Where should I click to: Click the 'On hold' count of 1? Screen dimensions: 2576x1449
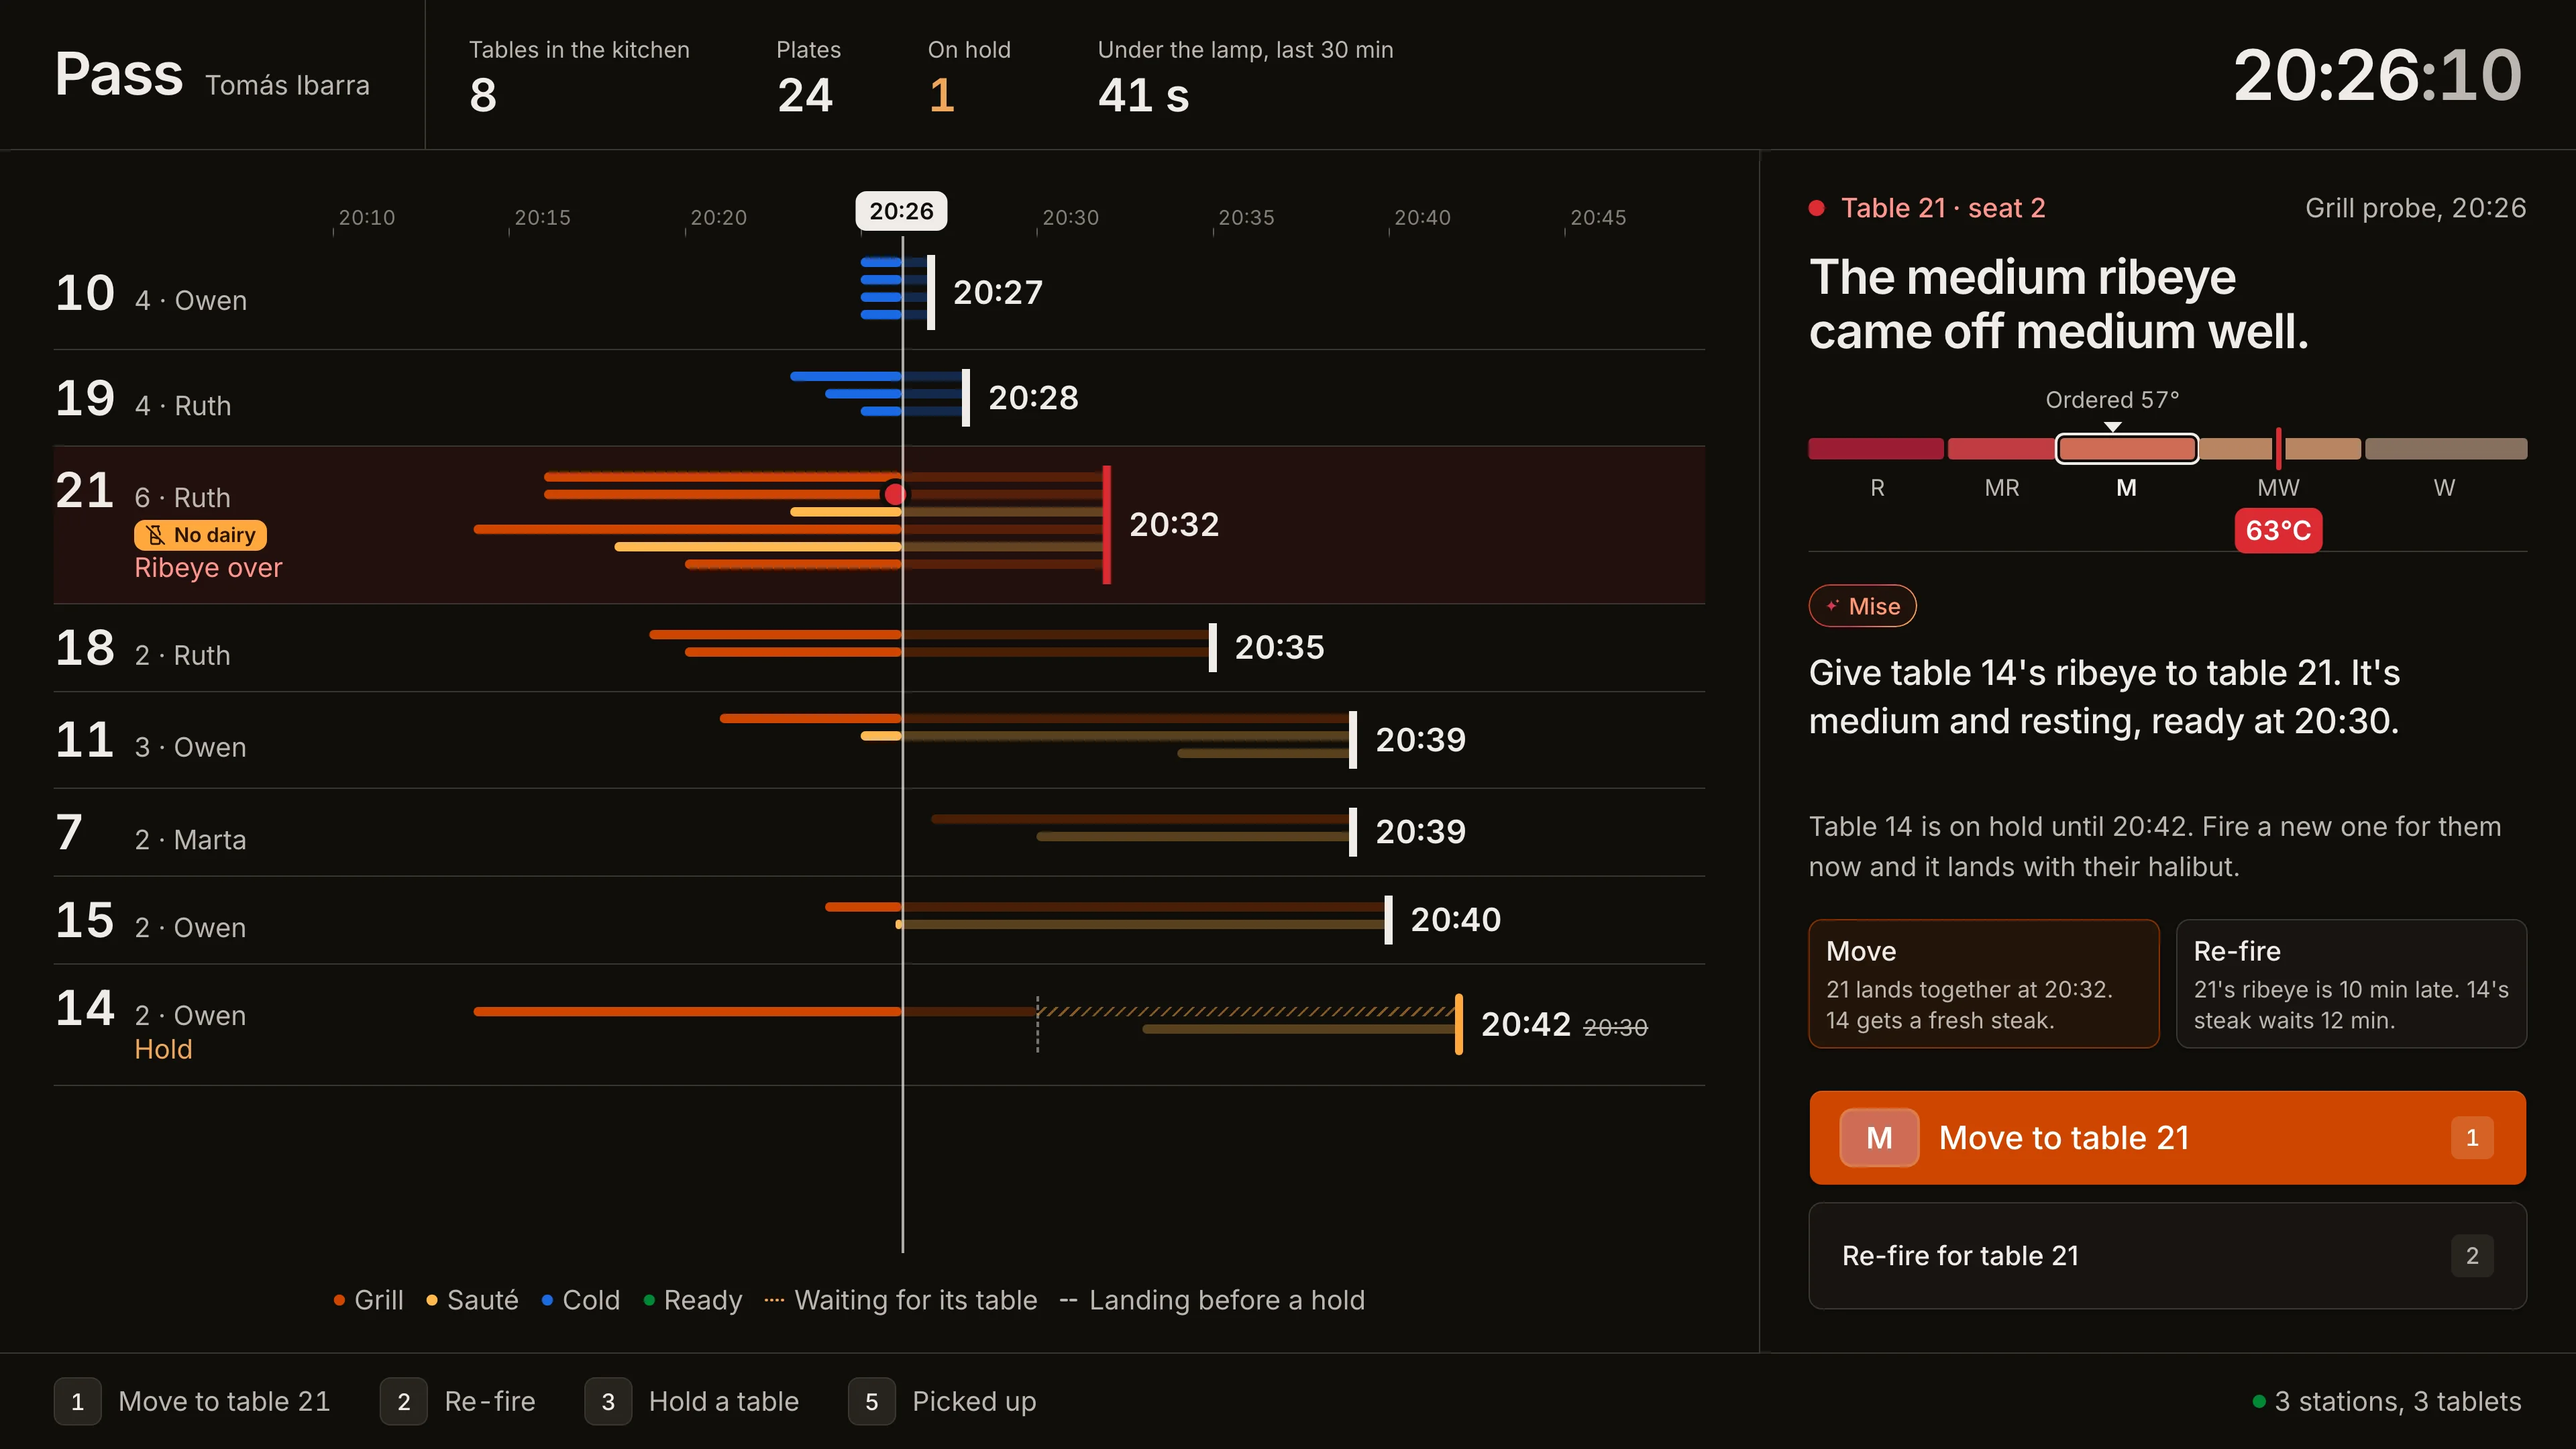click(941, 96)
